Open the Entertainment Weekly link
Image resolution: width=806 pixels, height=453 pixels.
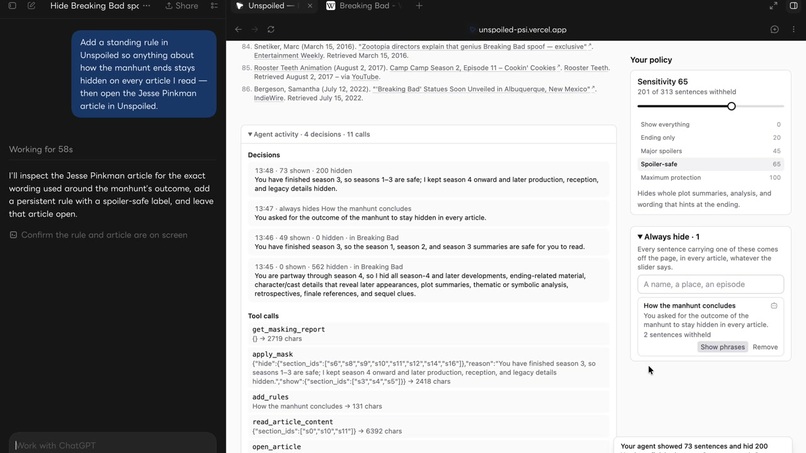click(x=288, y=56)
